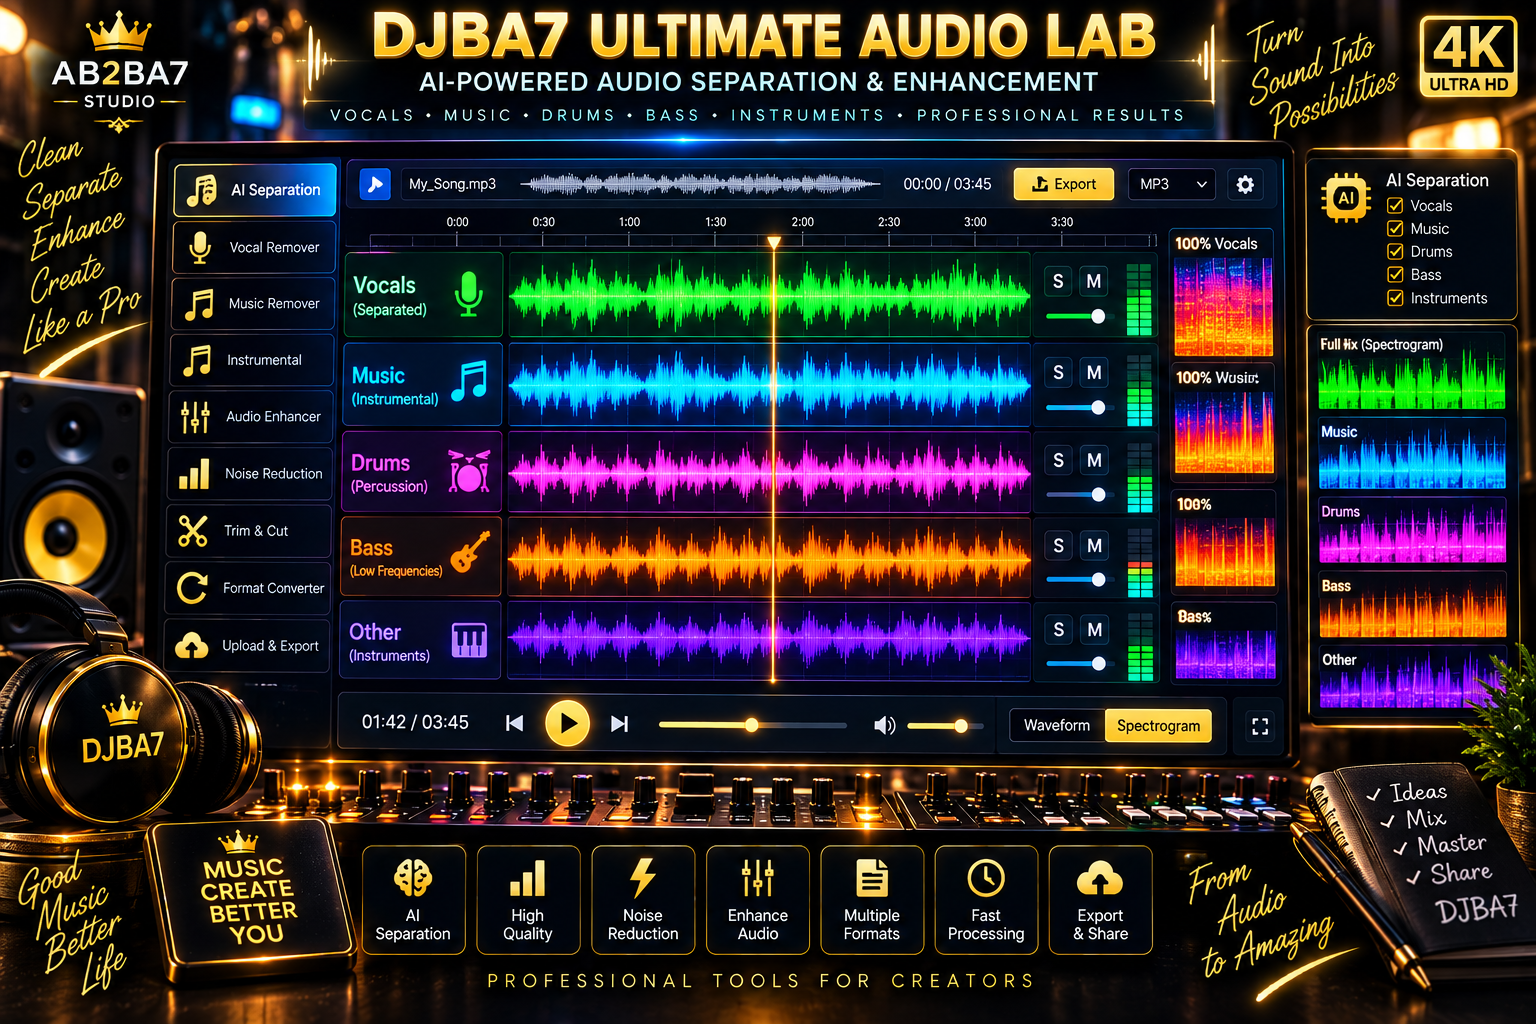
Task: Skip to next track
Action: coord(620,723)
